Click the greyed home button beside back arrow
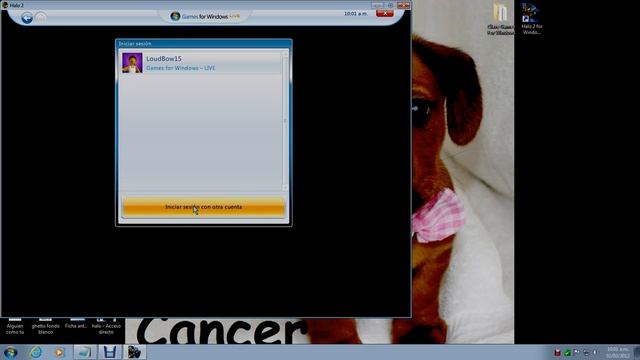The height and width of the screenshot is (360, 640). [x=40, y=18]
